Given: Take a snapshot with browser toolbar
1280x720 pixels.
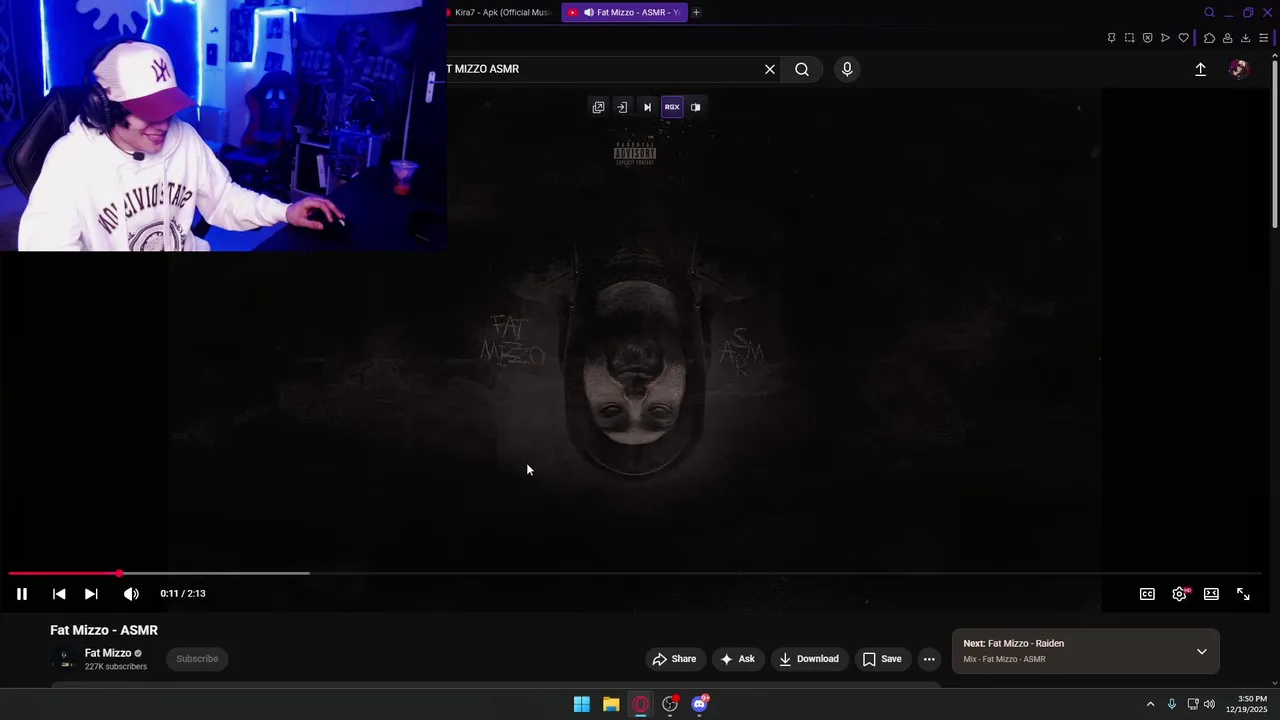Looking at the screenshot, I should [1129, 38].
